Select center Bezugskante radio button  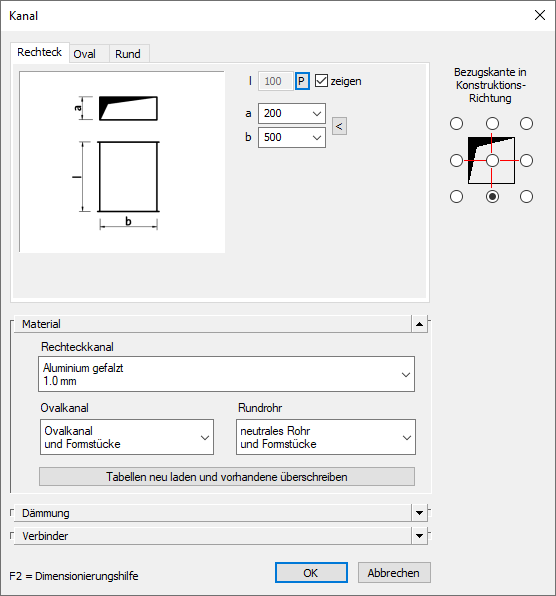pos(492,160)
